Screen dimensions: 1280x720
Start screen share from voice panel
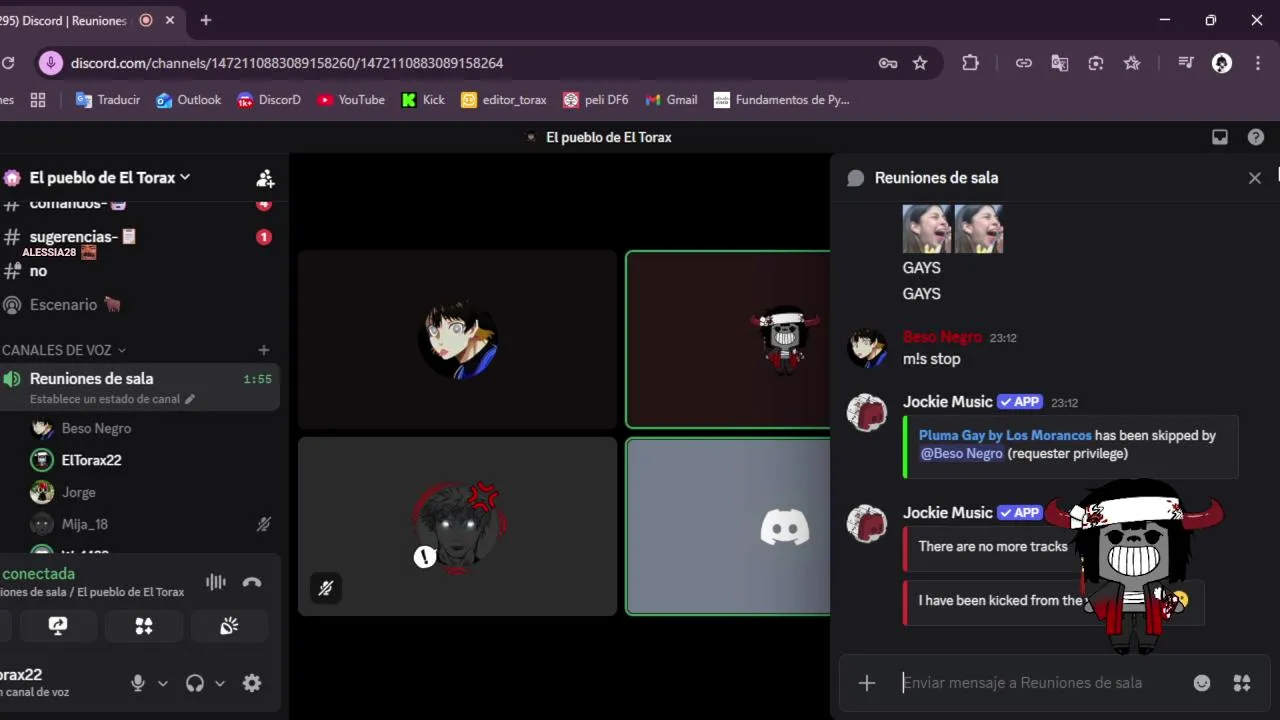[58, 626]
